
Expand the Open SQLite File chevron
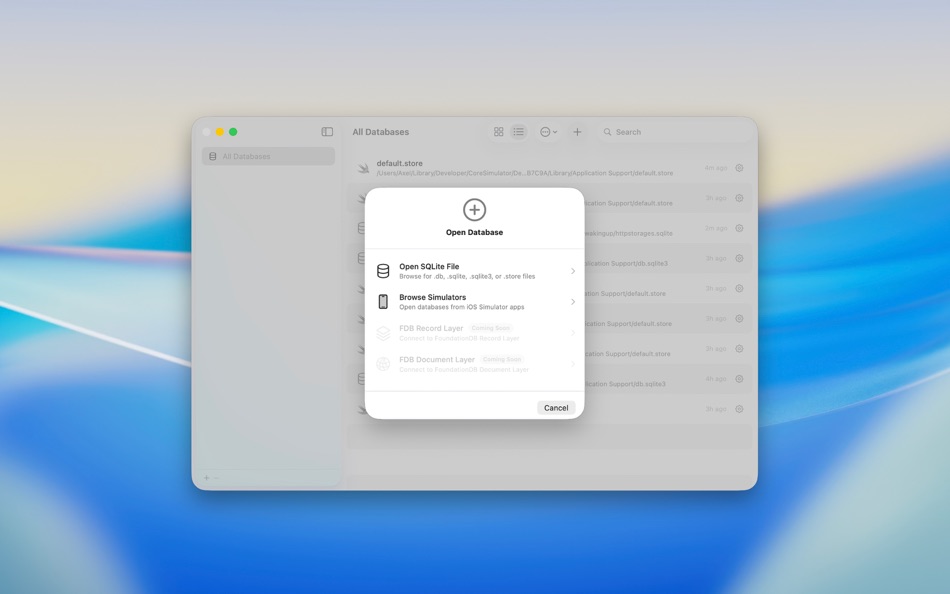click(x=572, y=270)
